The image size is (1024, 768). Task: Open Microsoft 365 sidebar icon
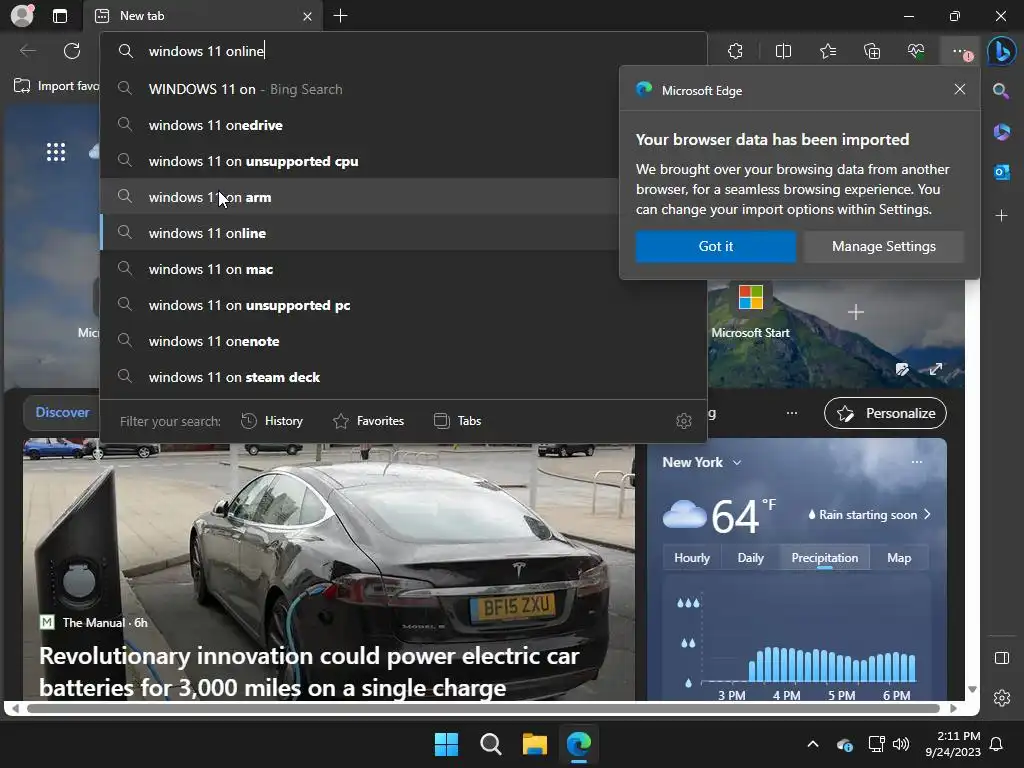coord(1001,132)
